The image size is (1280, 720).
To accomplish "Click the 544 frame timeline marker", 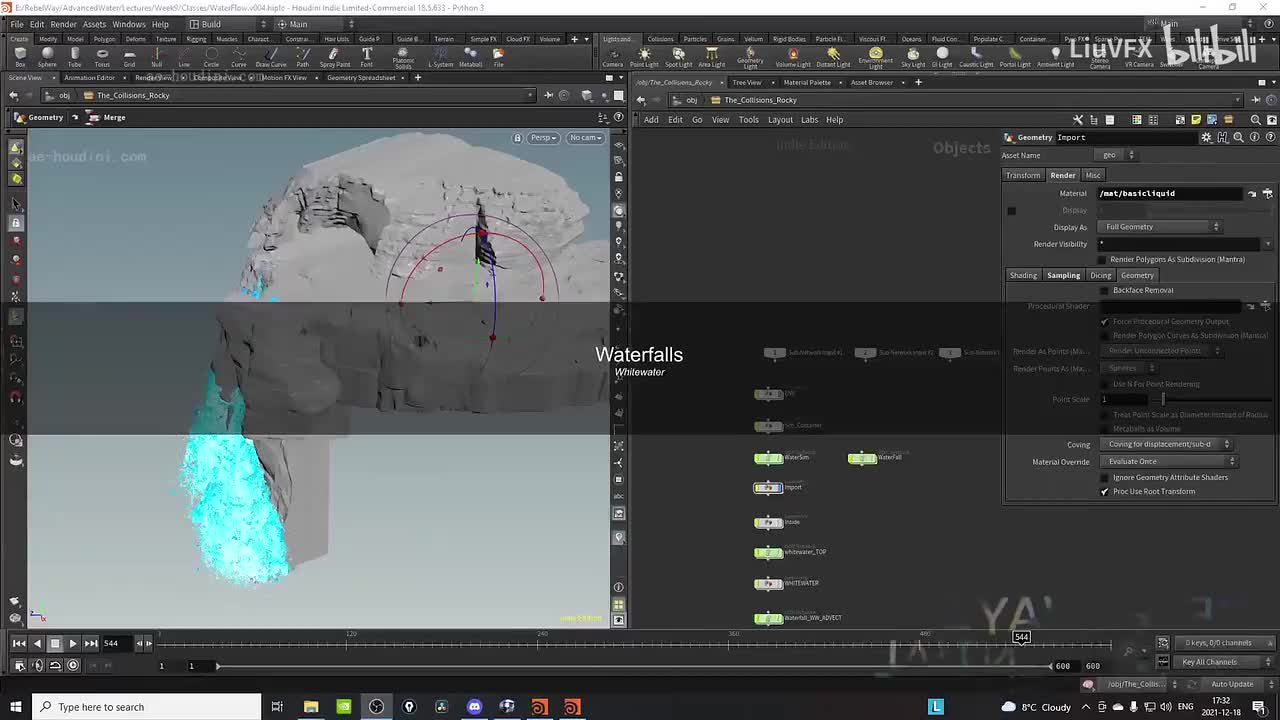I will pyautogui.click(x=1021, y=637).
